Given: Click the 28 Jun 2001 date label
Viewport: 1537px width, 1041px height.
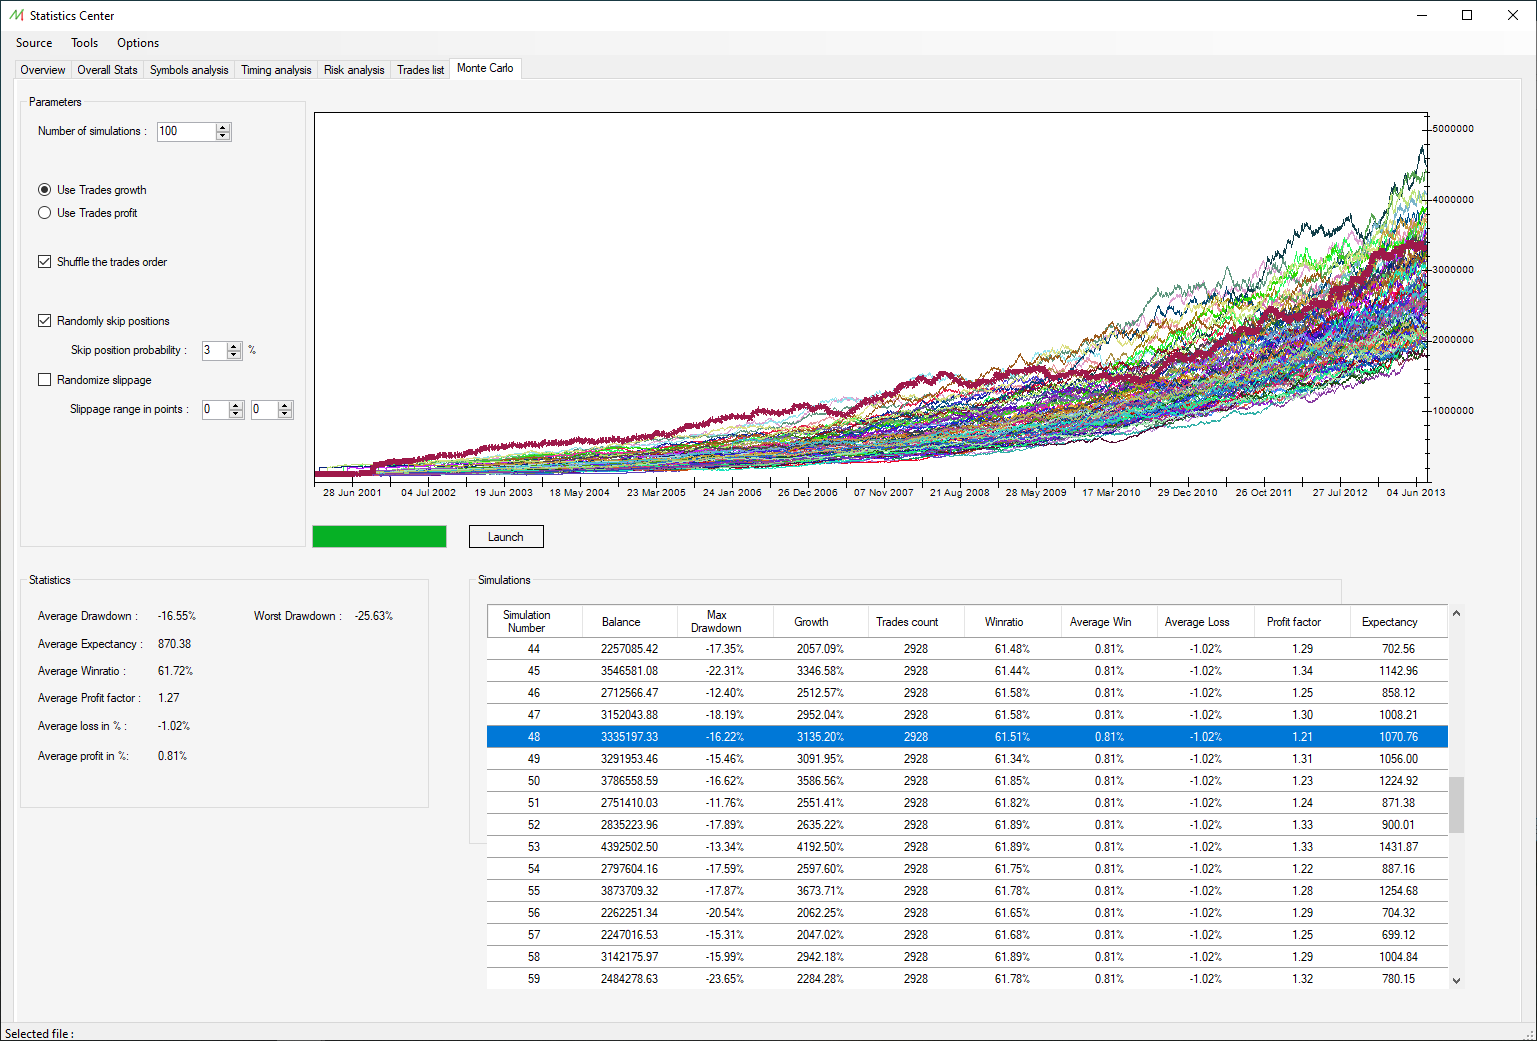Looking at the screenshot, I should (x=352, y=493).
